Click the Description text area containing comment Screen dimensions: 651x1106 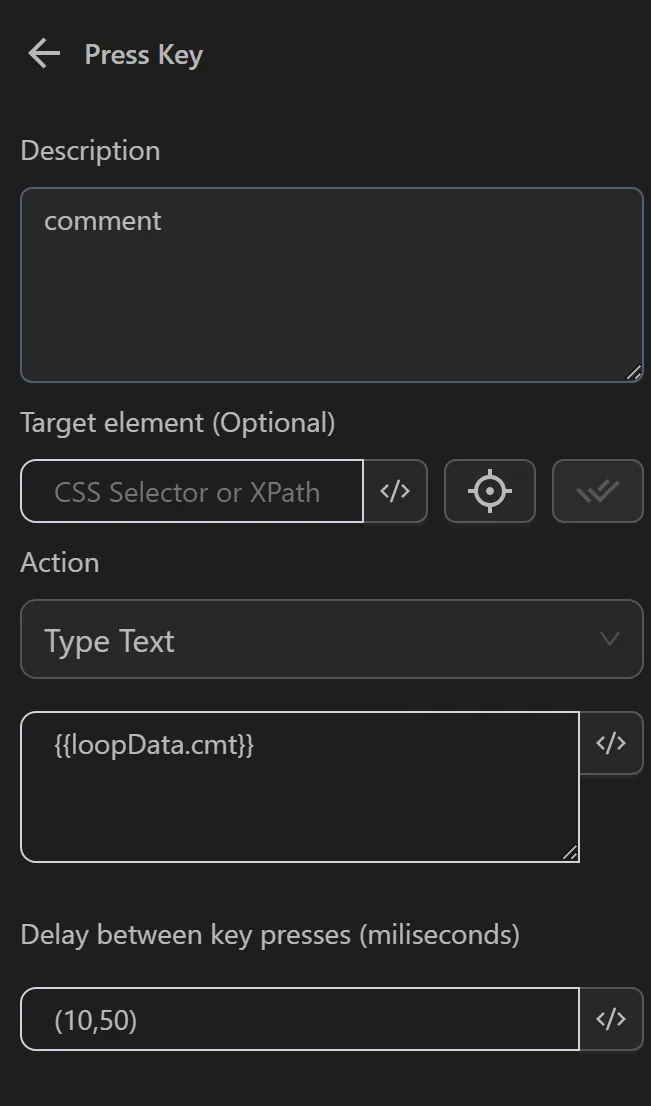pos(332,284)
